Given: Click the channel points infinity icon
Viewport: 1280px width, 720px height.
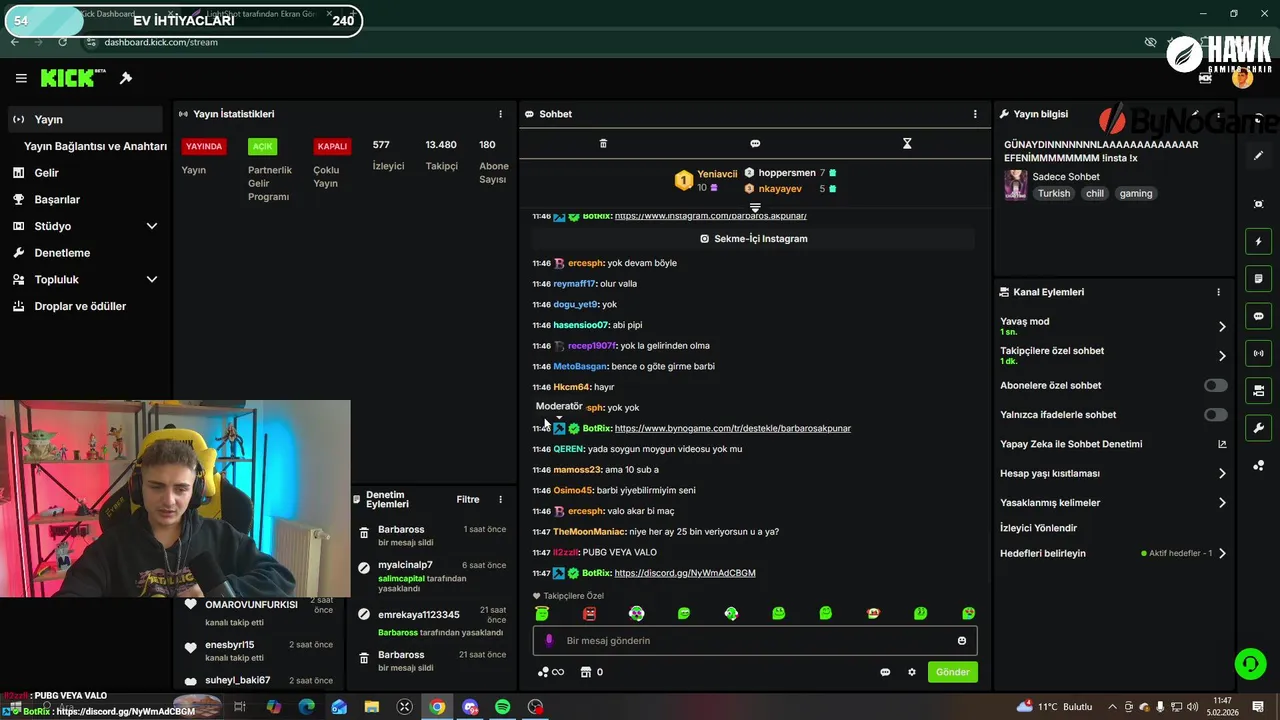Looking at the screenshot, I should pyautogui.click(x=551, y=672).
